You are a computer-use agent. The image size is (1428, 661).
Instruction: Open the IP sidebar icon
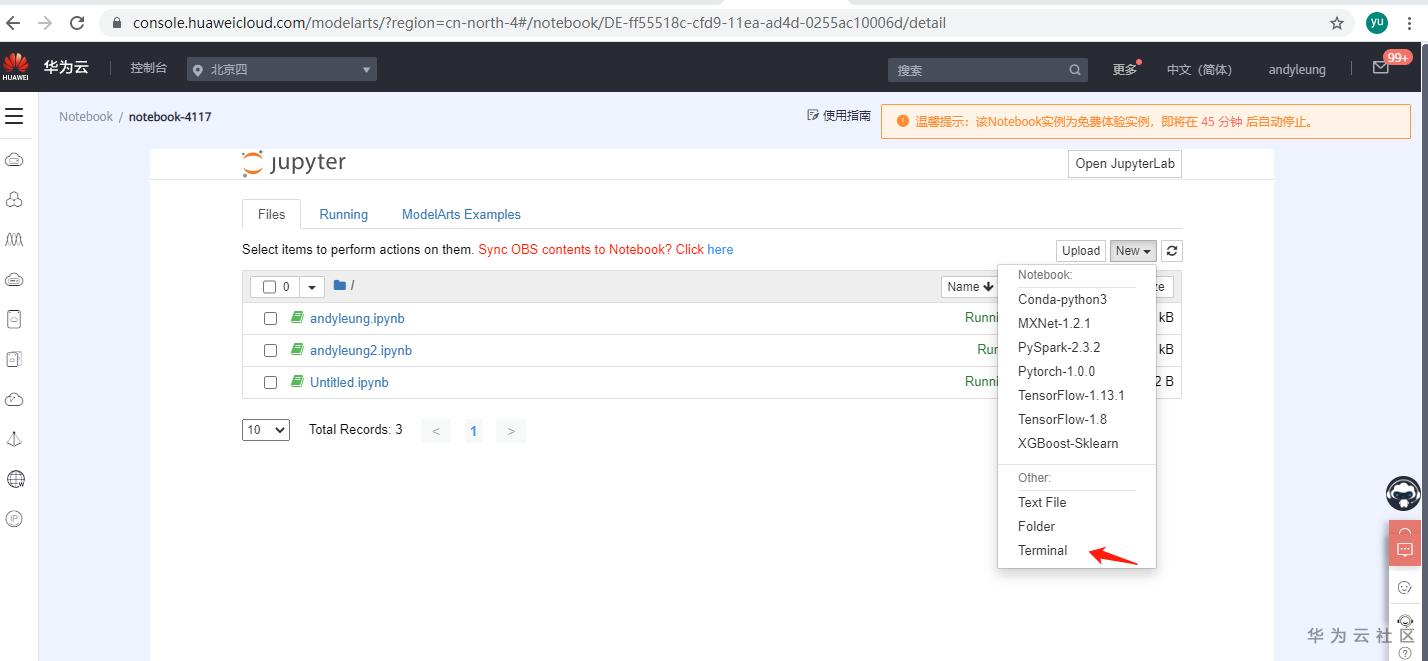14,518
